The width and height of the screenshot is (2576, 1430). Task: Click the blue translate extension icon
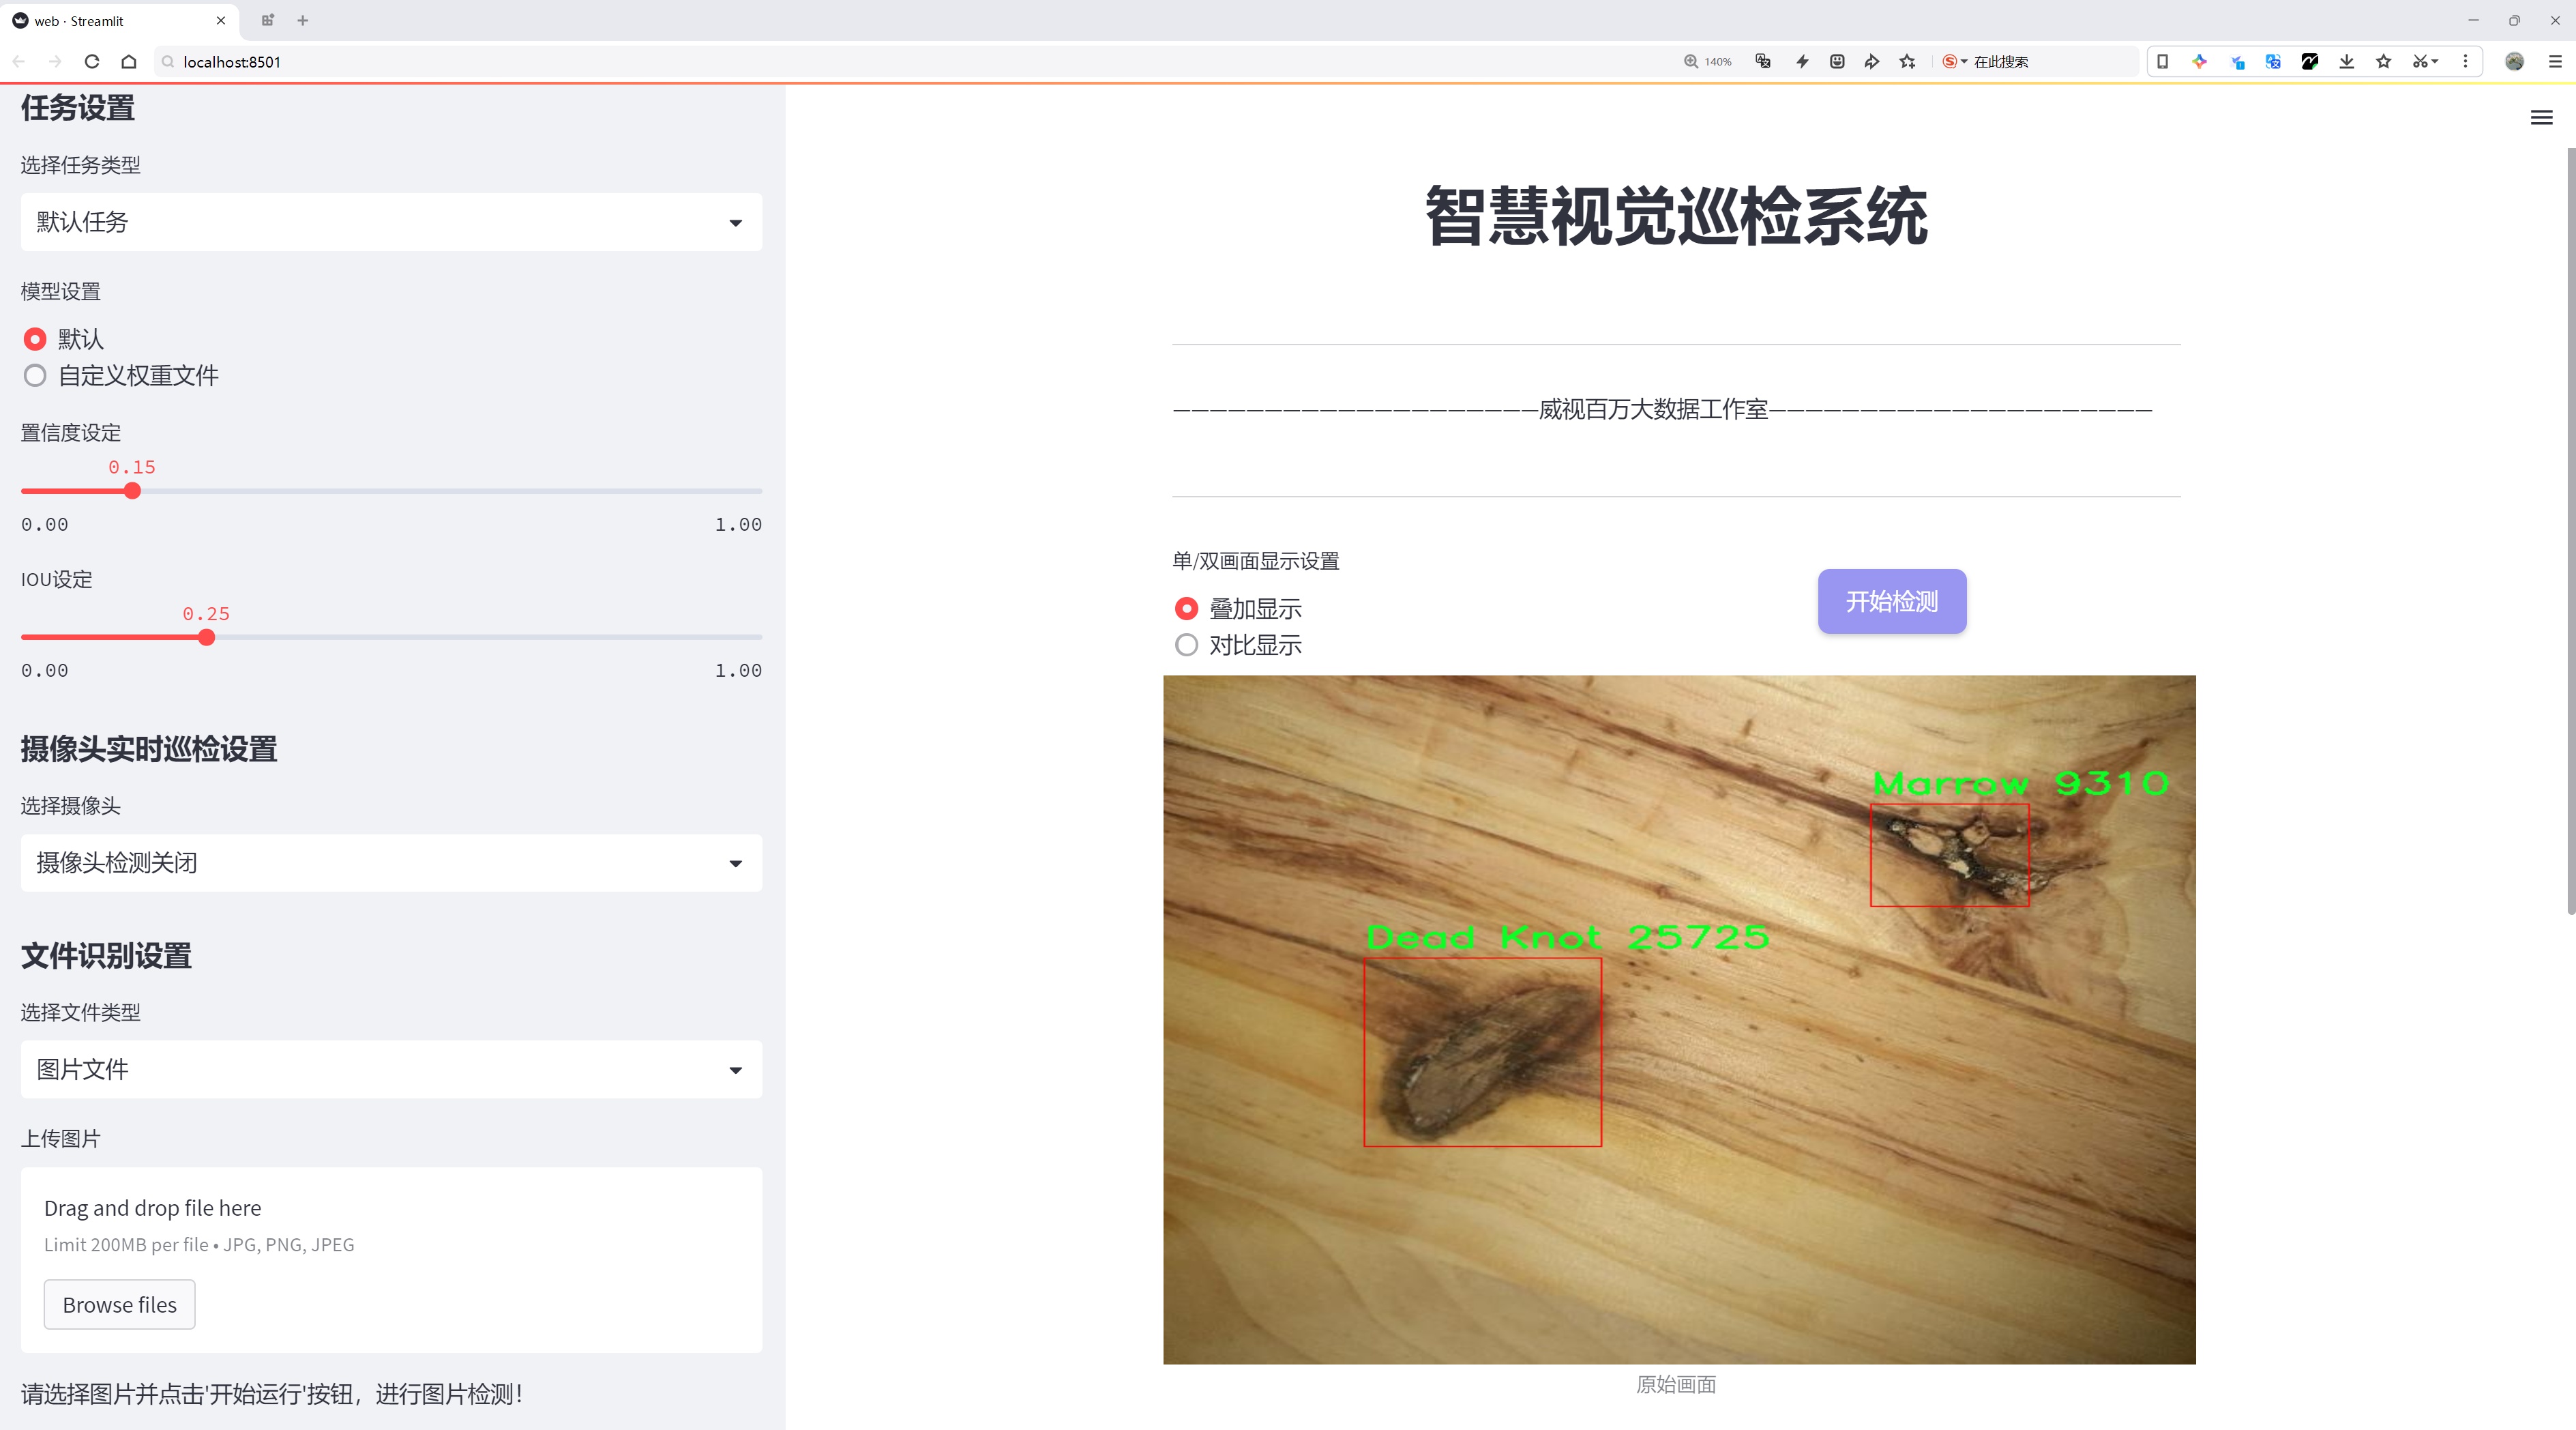2273,62
